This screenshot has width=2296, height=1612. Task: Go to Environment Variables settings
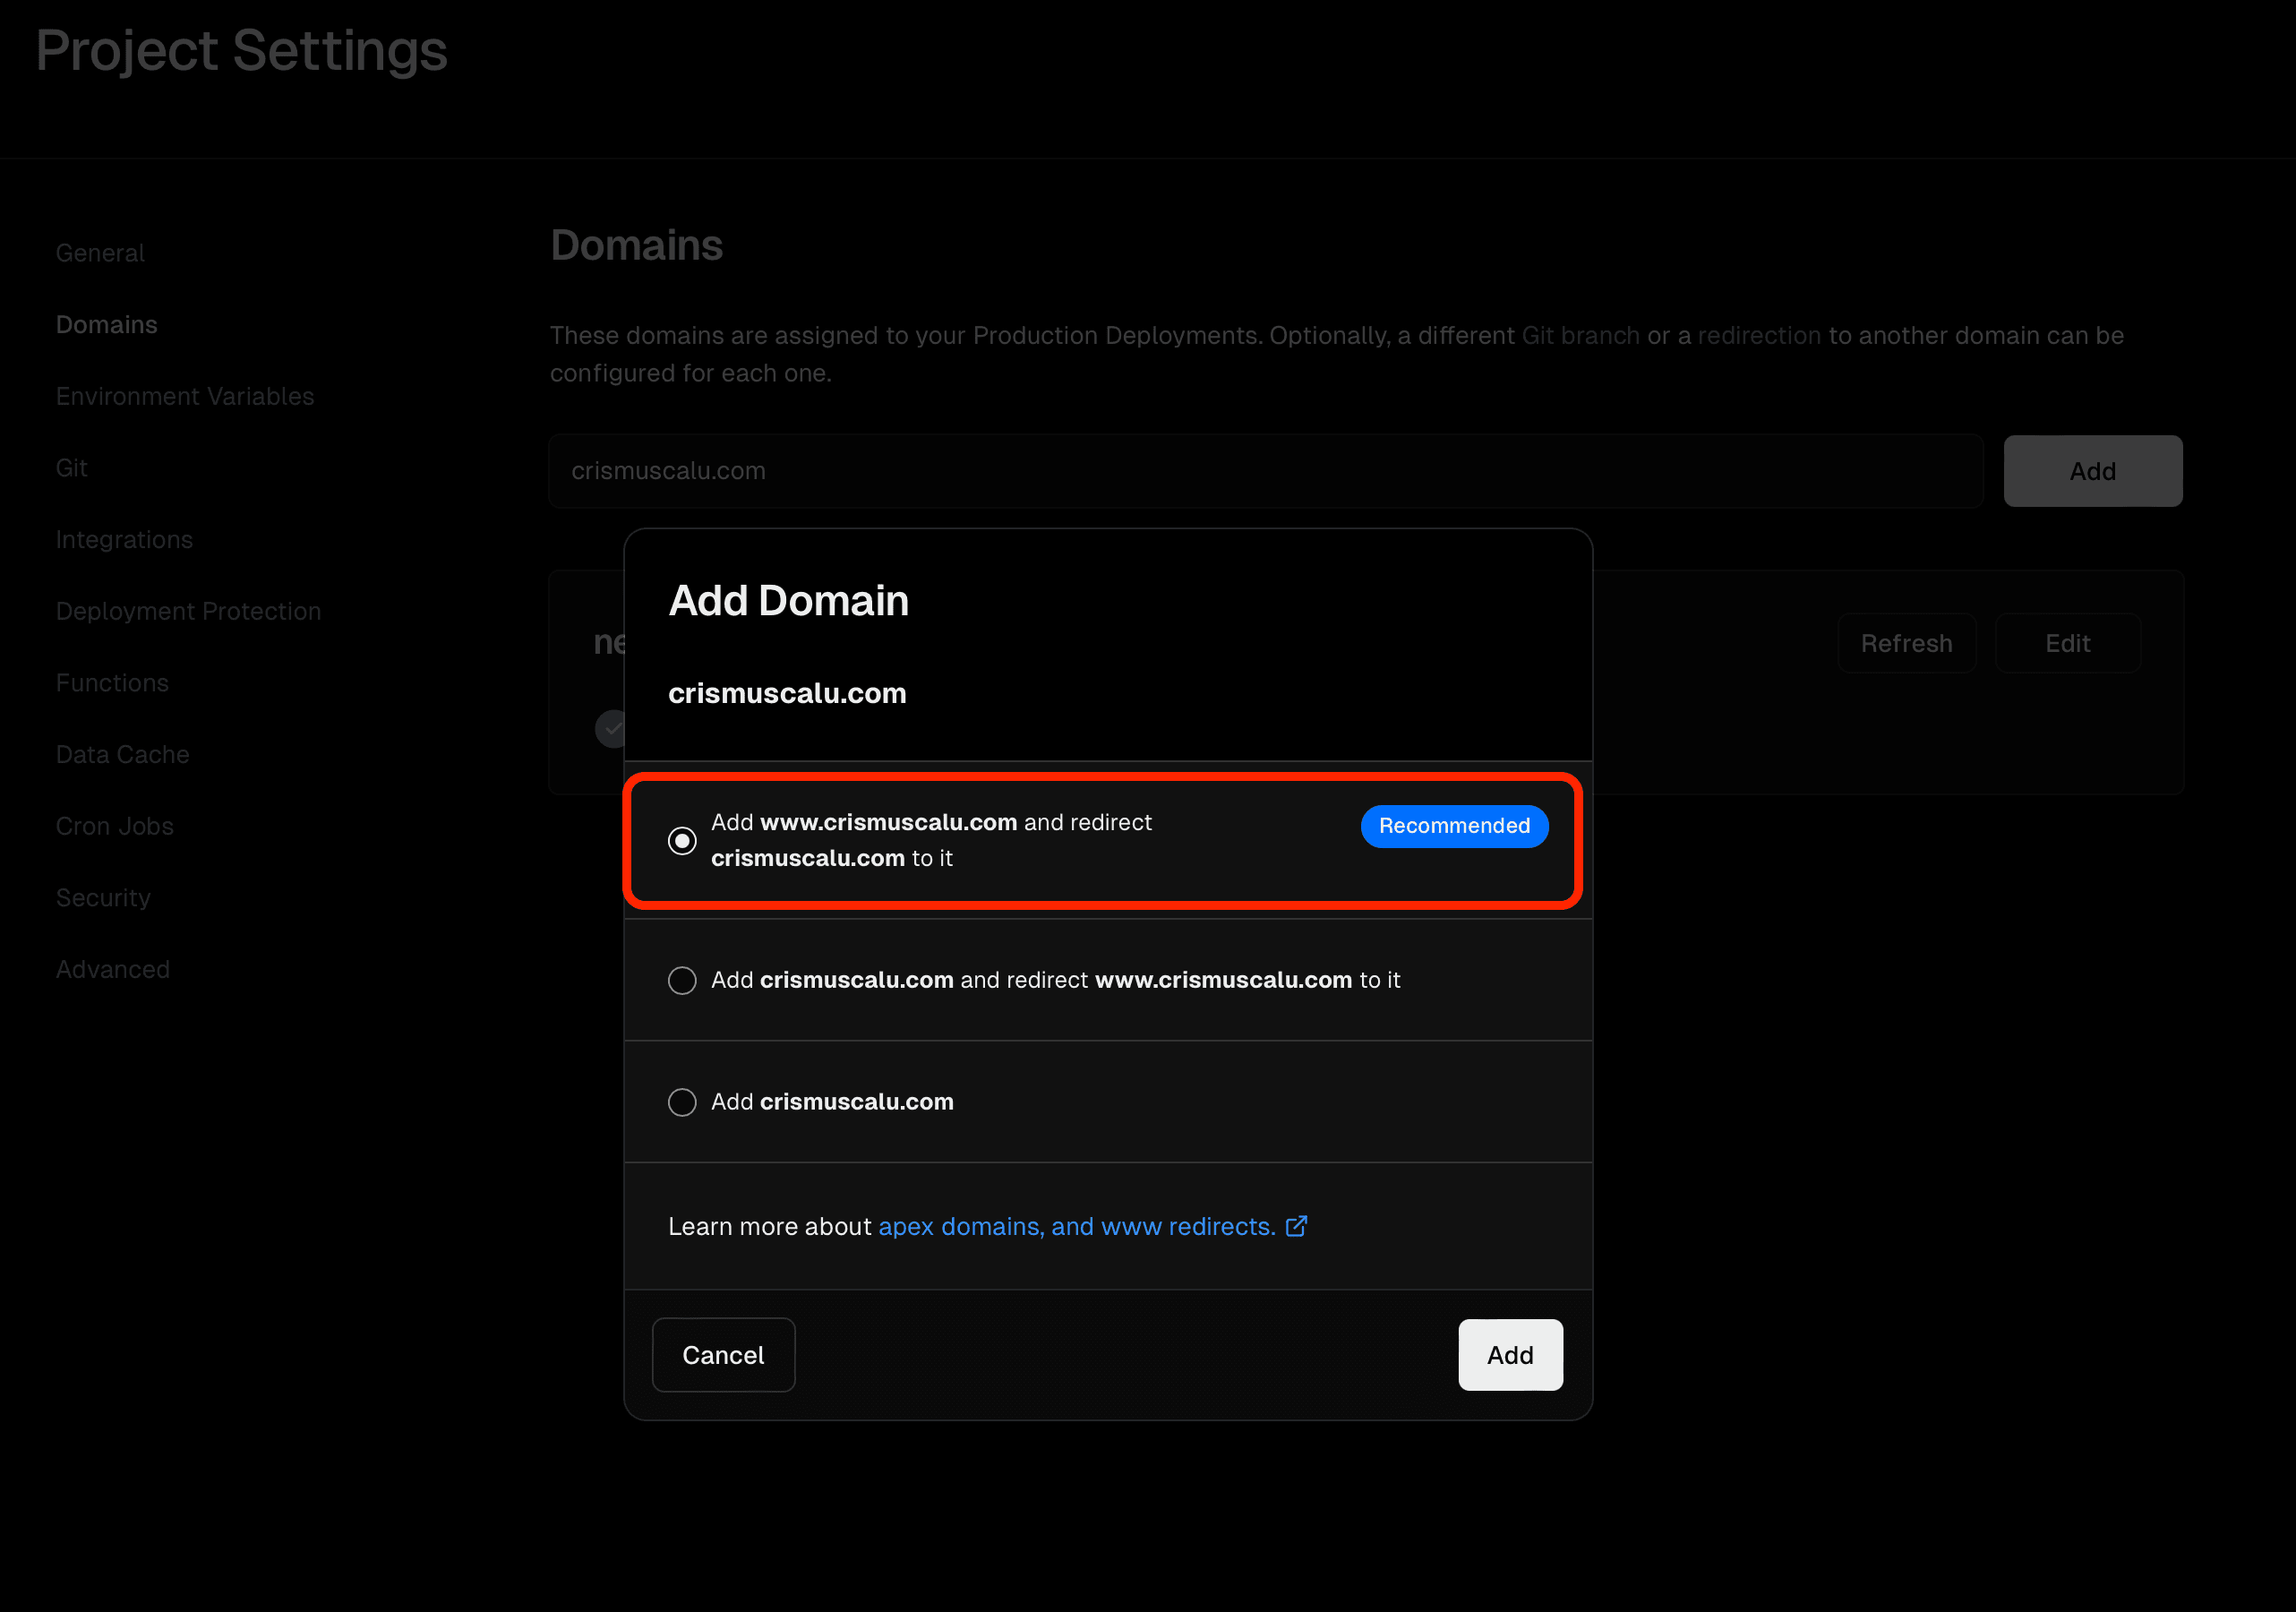point(185,396)
